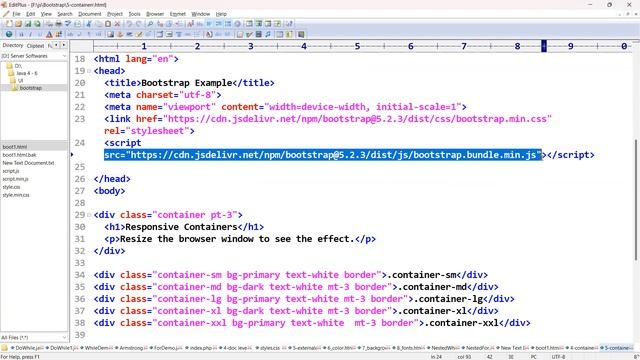Toggle Word Wrap from the toolbar
640x360 pixels.
[x=209, y=24]
